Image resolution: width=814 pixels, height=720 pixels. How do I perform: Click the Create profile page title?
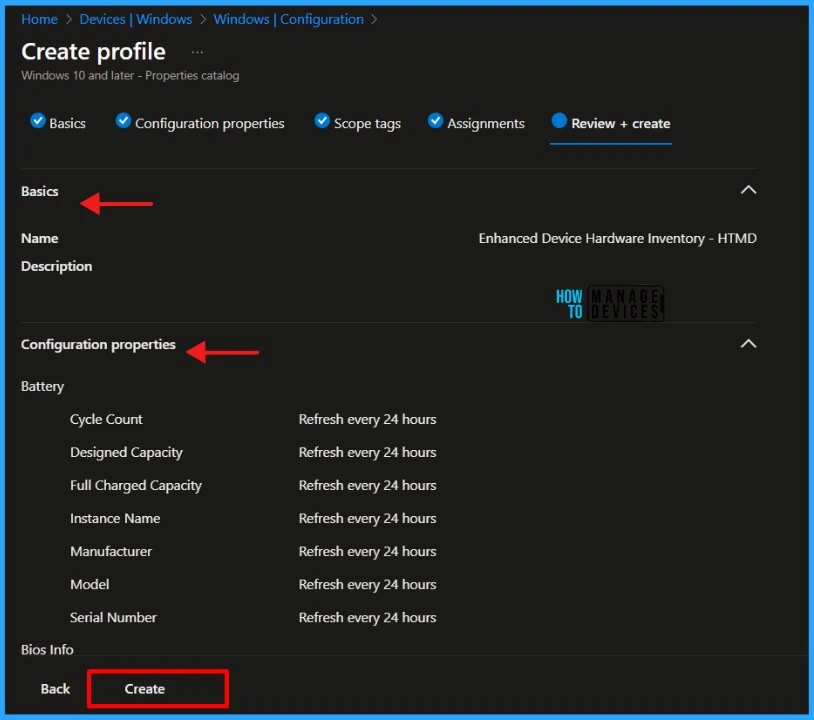[x=93, y=52]
